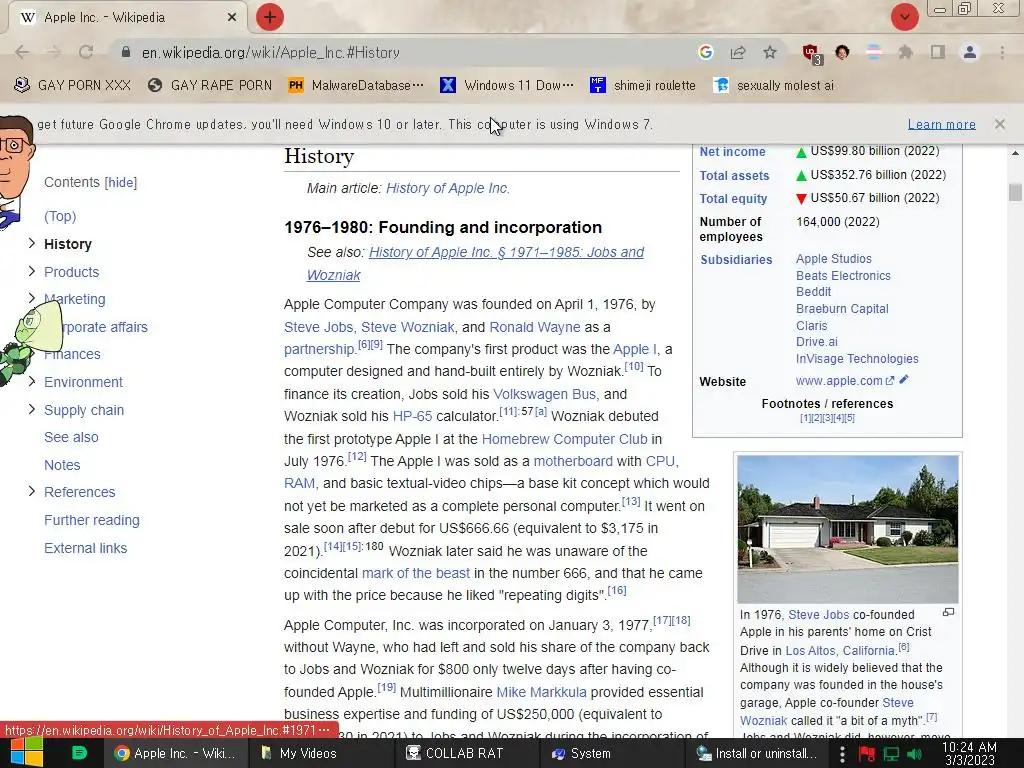
Task: Open the History of Apple Inc. main article
Action: [447, 189]
